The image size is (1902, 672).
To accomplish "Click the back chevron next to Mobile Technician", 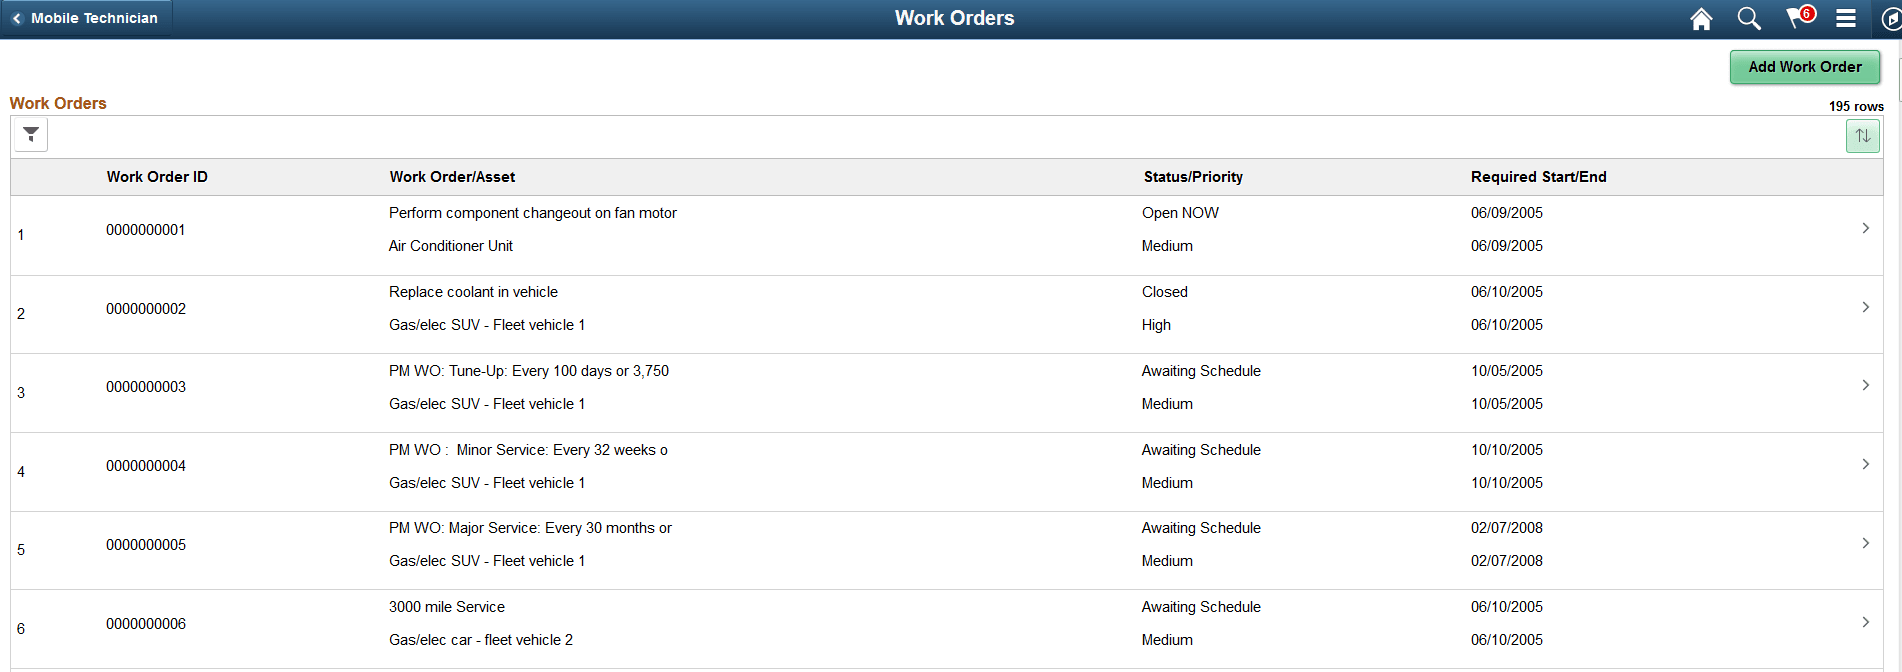I will pos(17,18).
